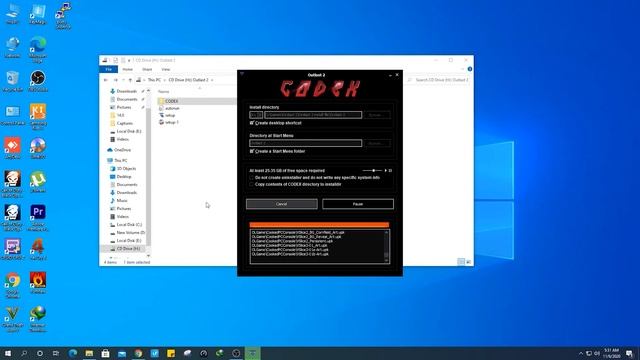Image resolution: width=640 pixels, height=360 pixels.
Task: Click the orange installation progress bar
Action: (319, 225)
